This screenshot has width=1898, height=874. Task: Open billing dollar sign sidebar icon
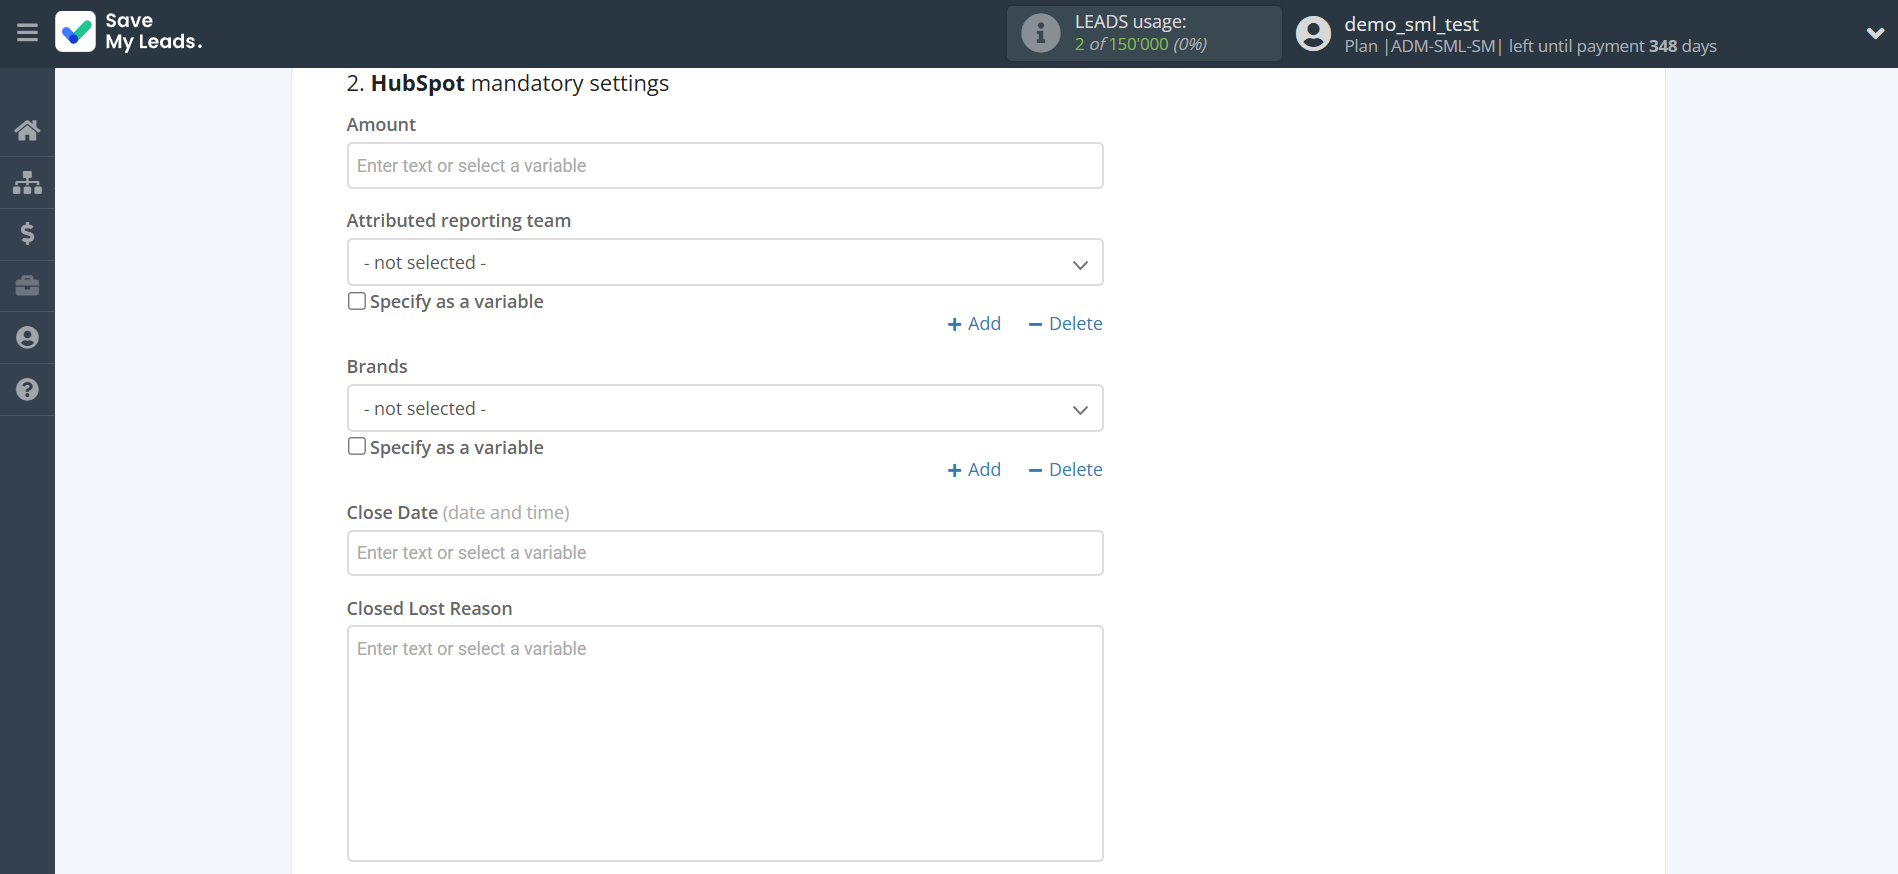27,234
